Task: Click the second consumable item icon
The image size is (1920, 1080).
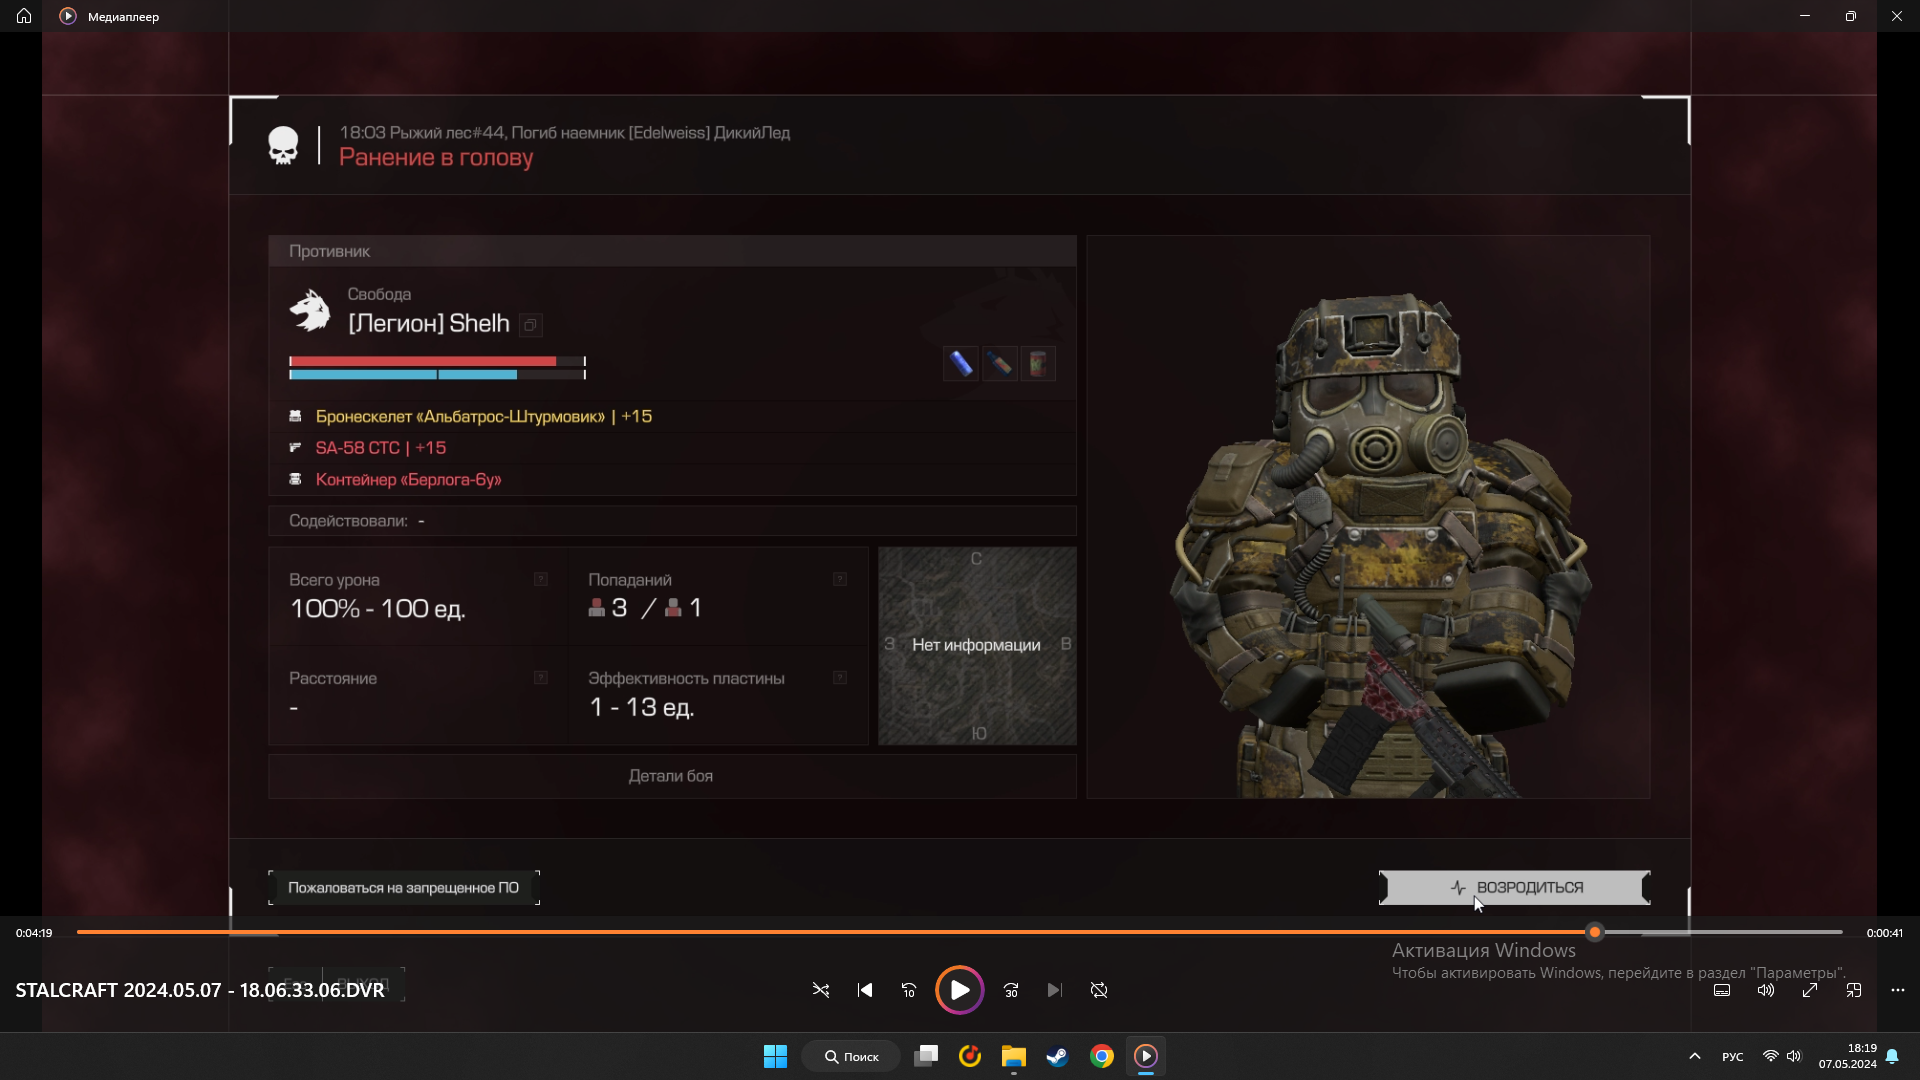Action: point(999,364)
